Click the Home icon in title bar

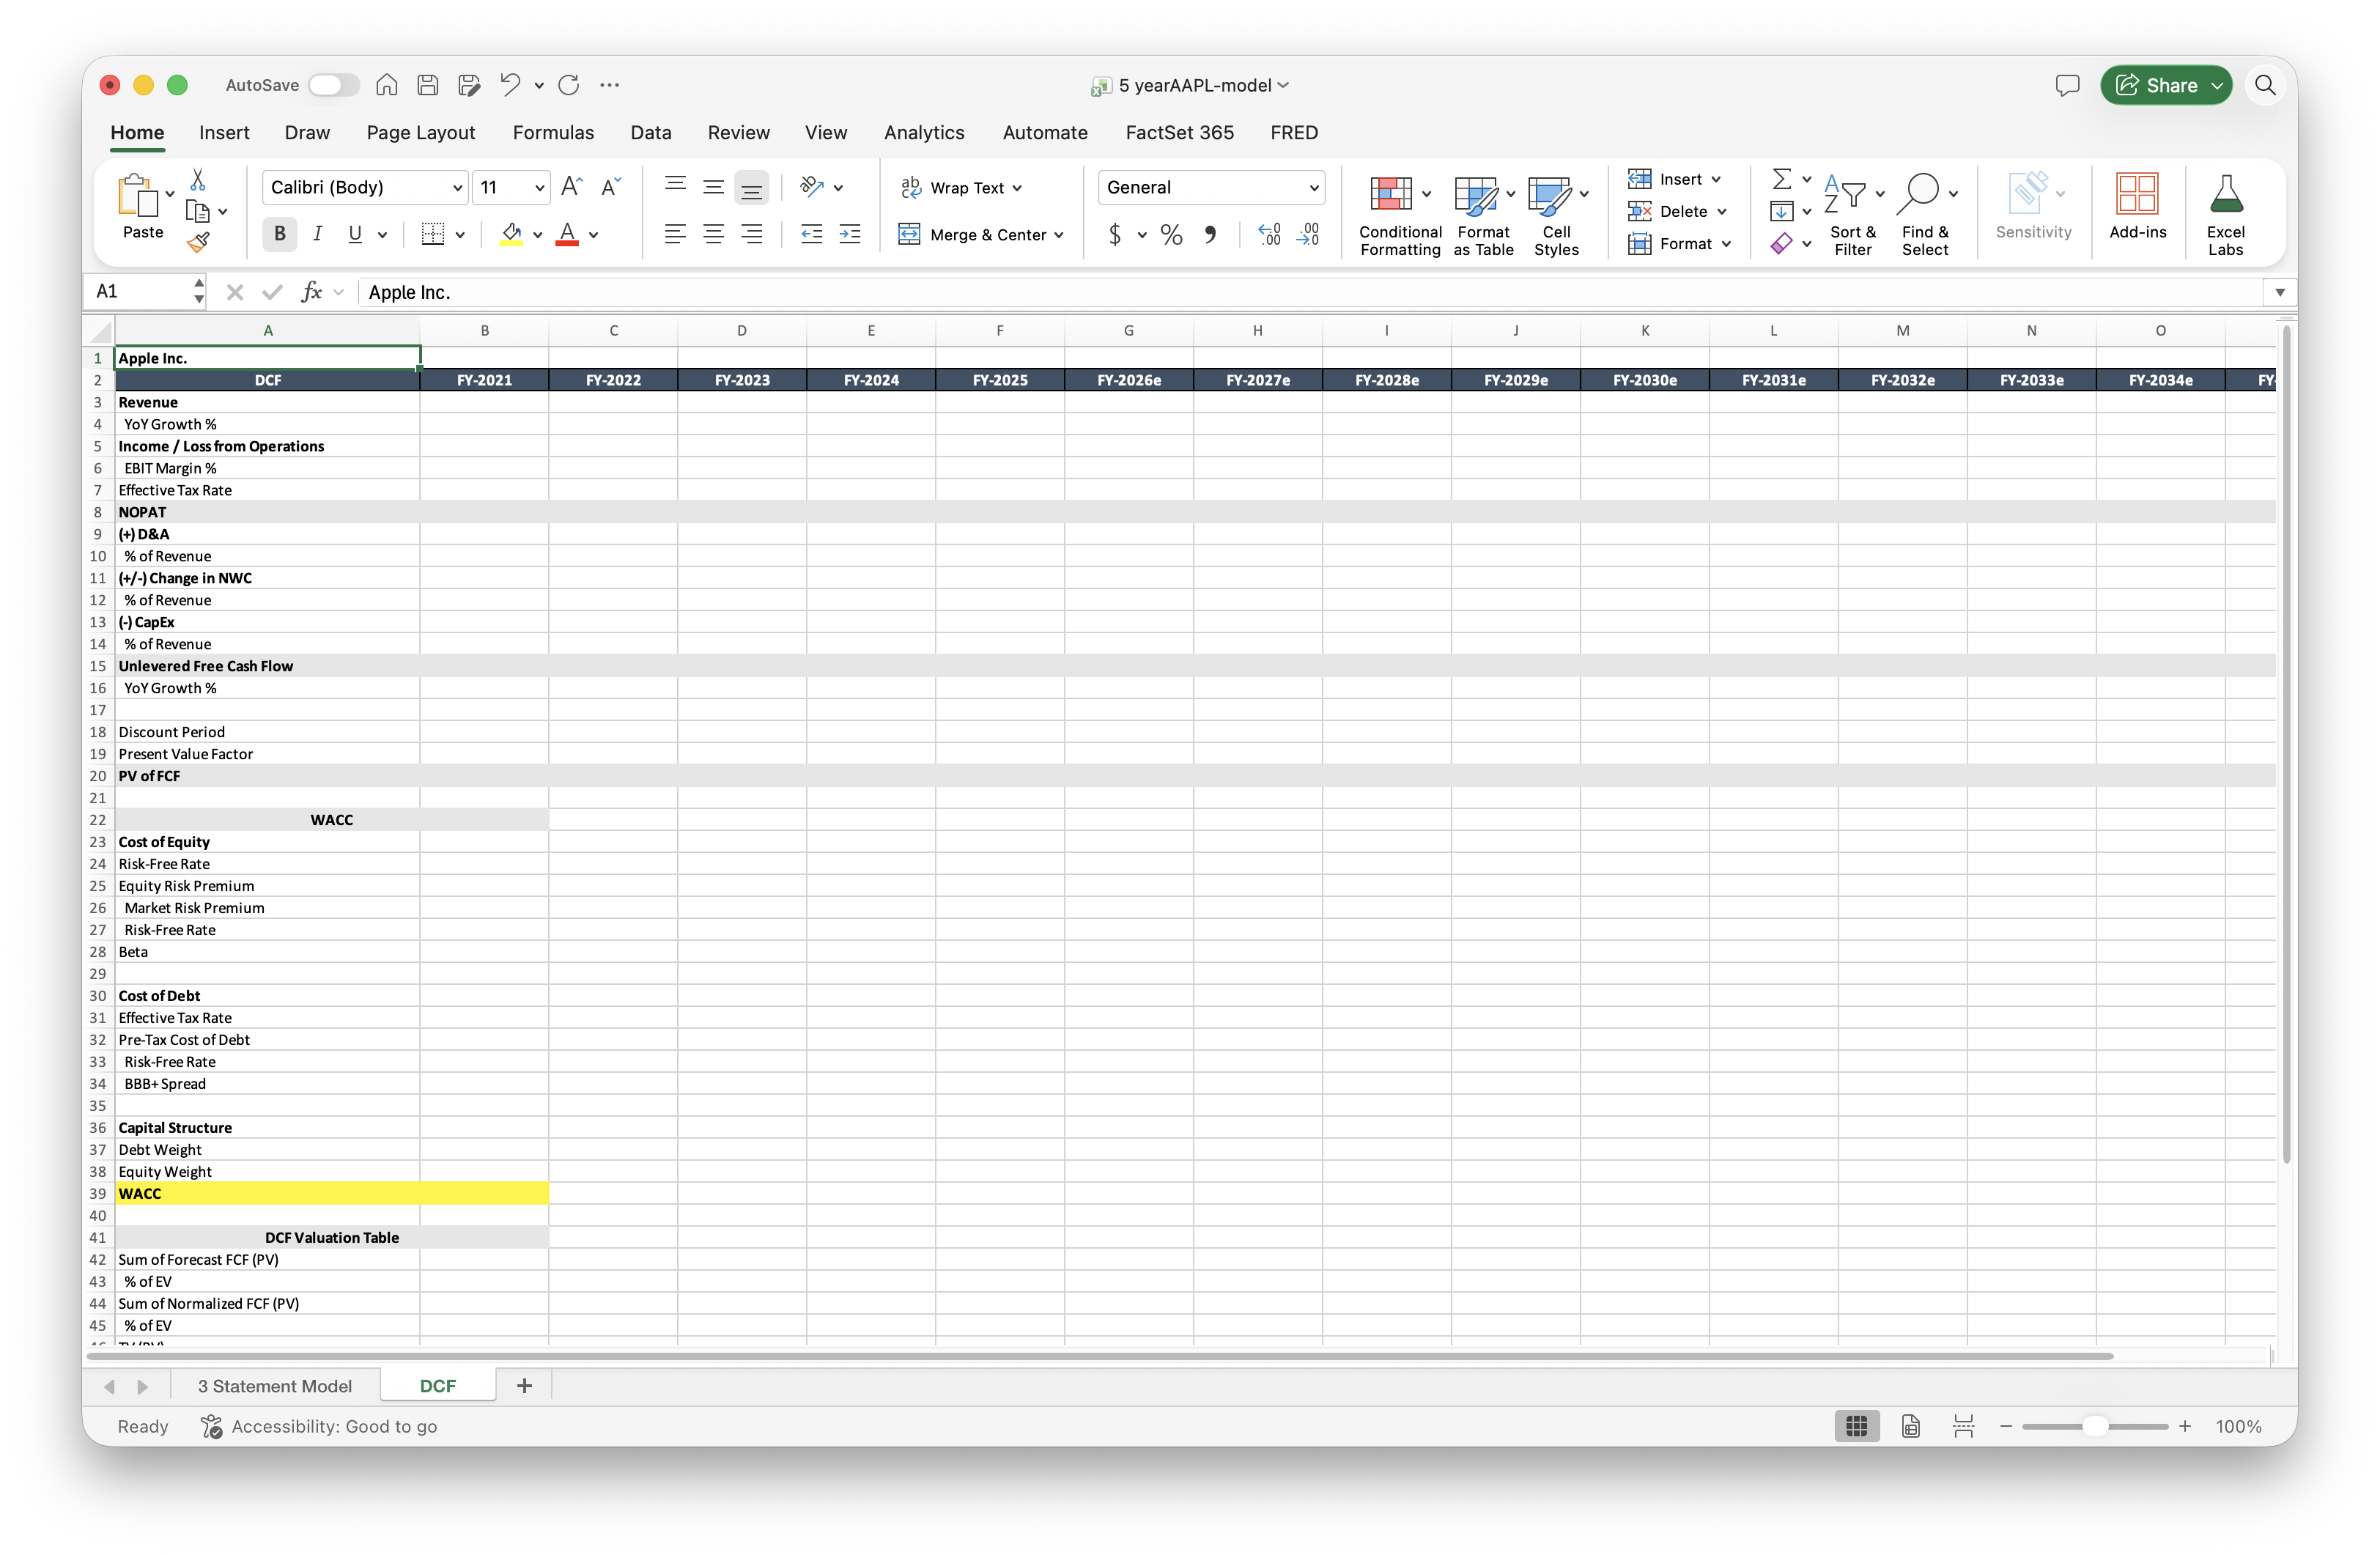[x=386, y=85]
